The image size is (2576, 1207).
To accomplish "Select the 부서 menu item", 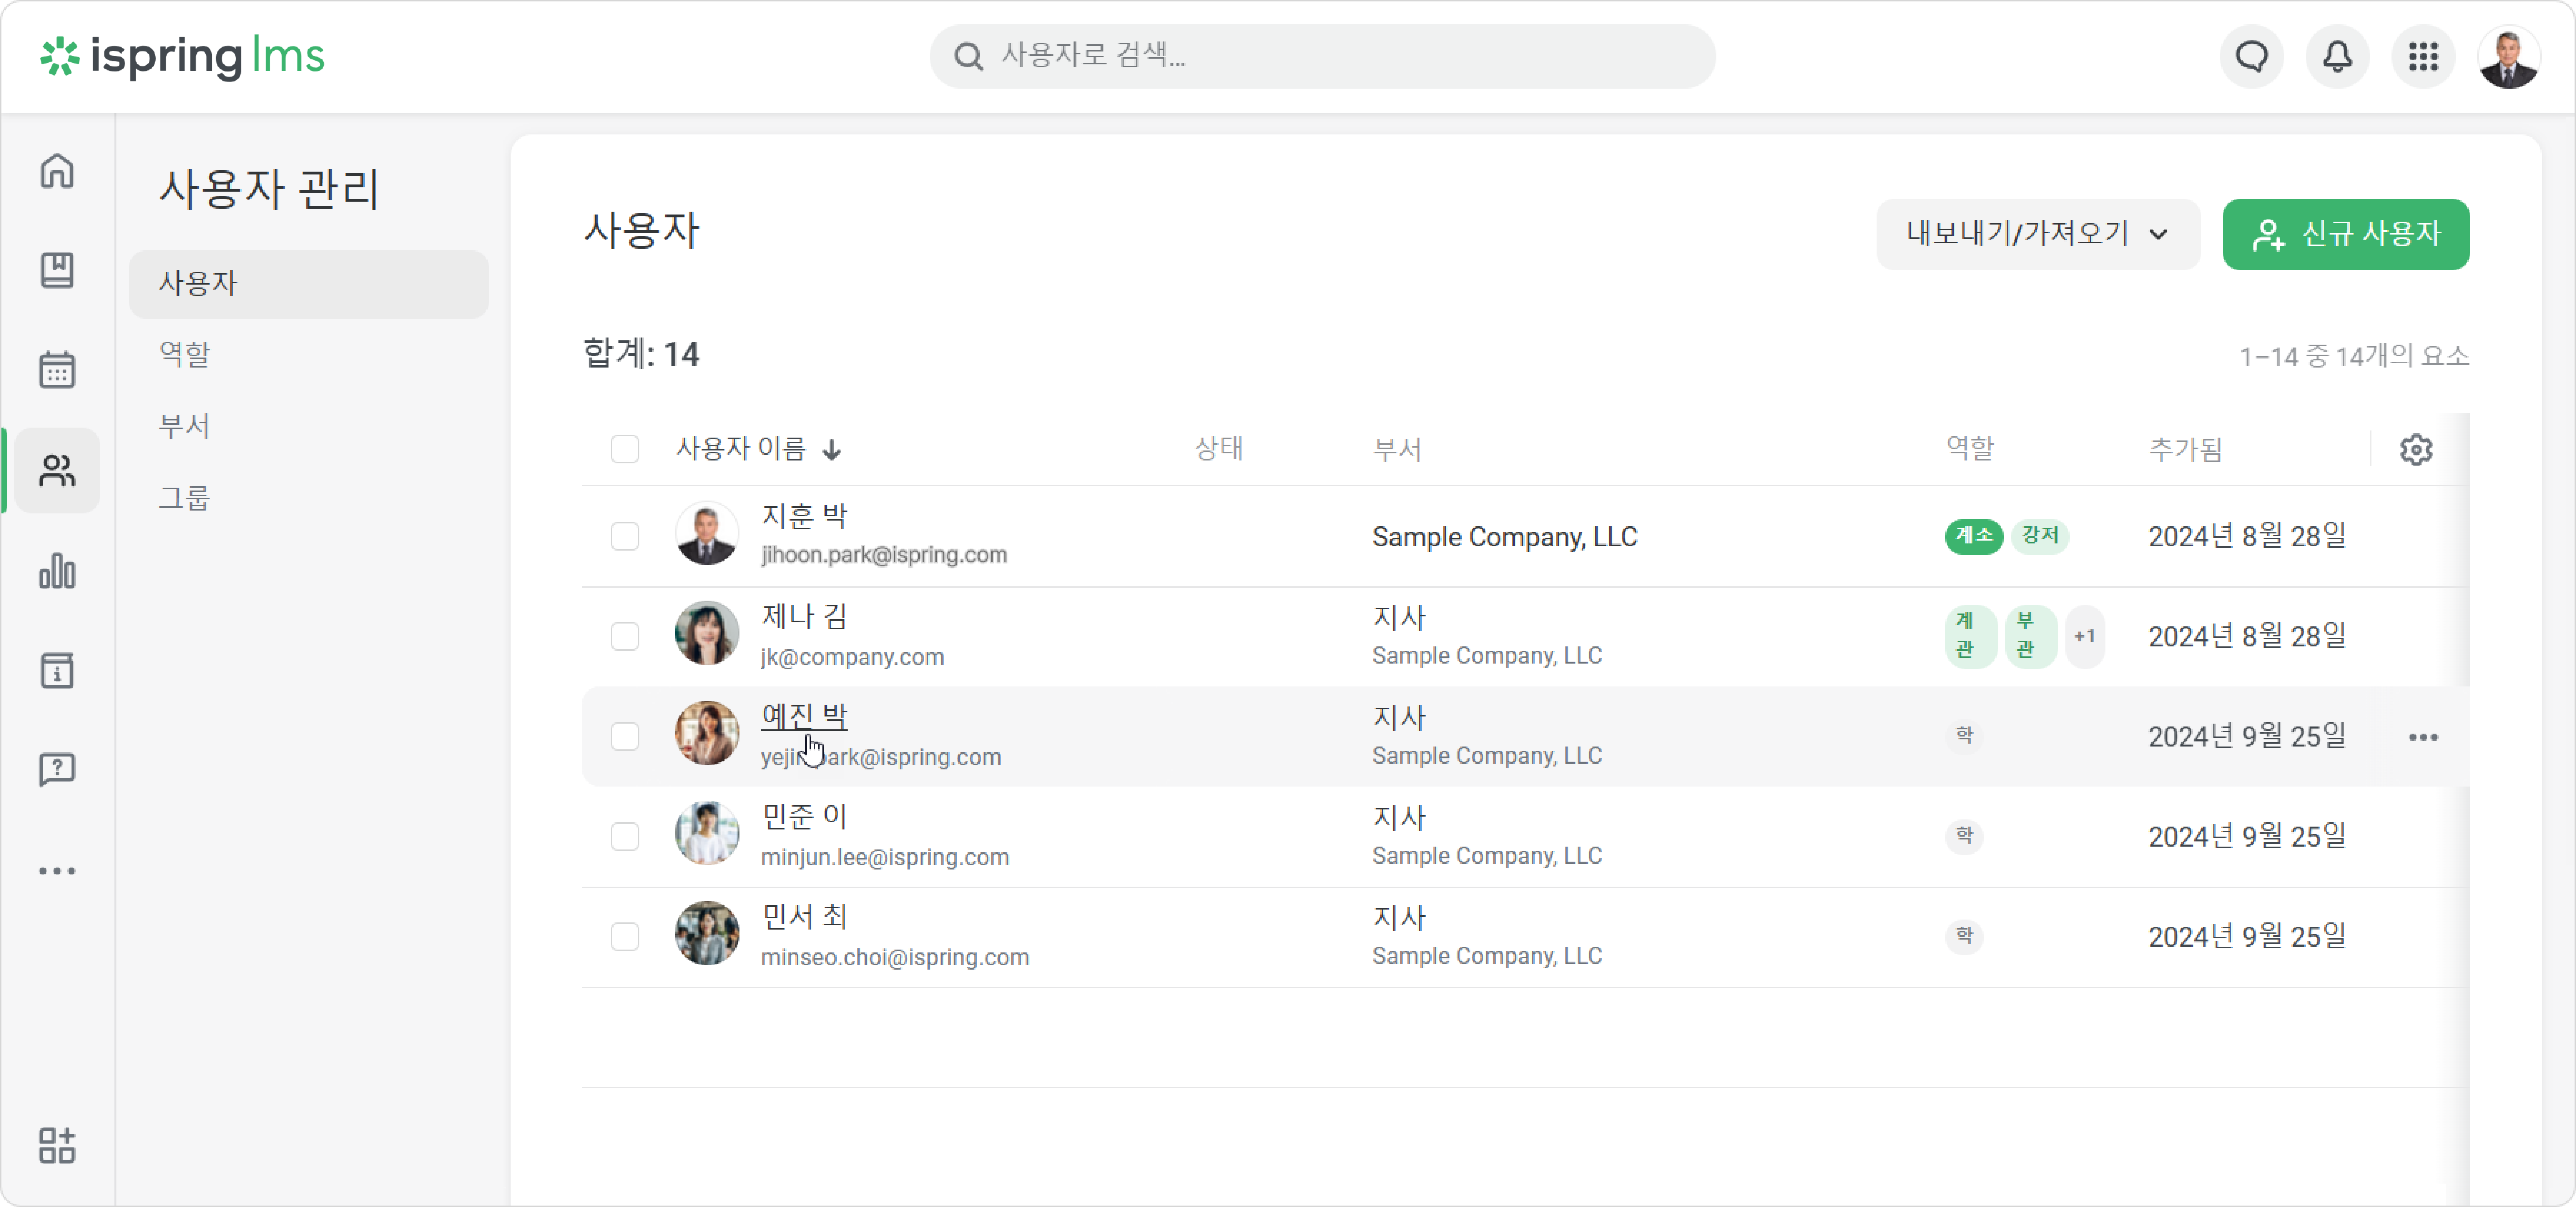I will click(x=185, y=426).
